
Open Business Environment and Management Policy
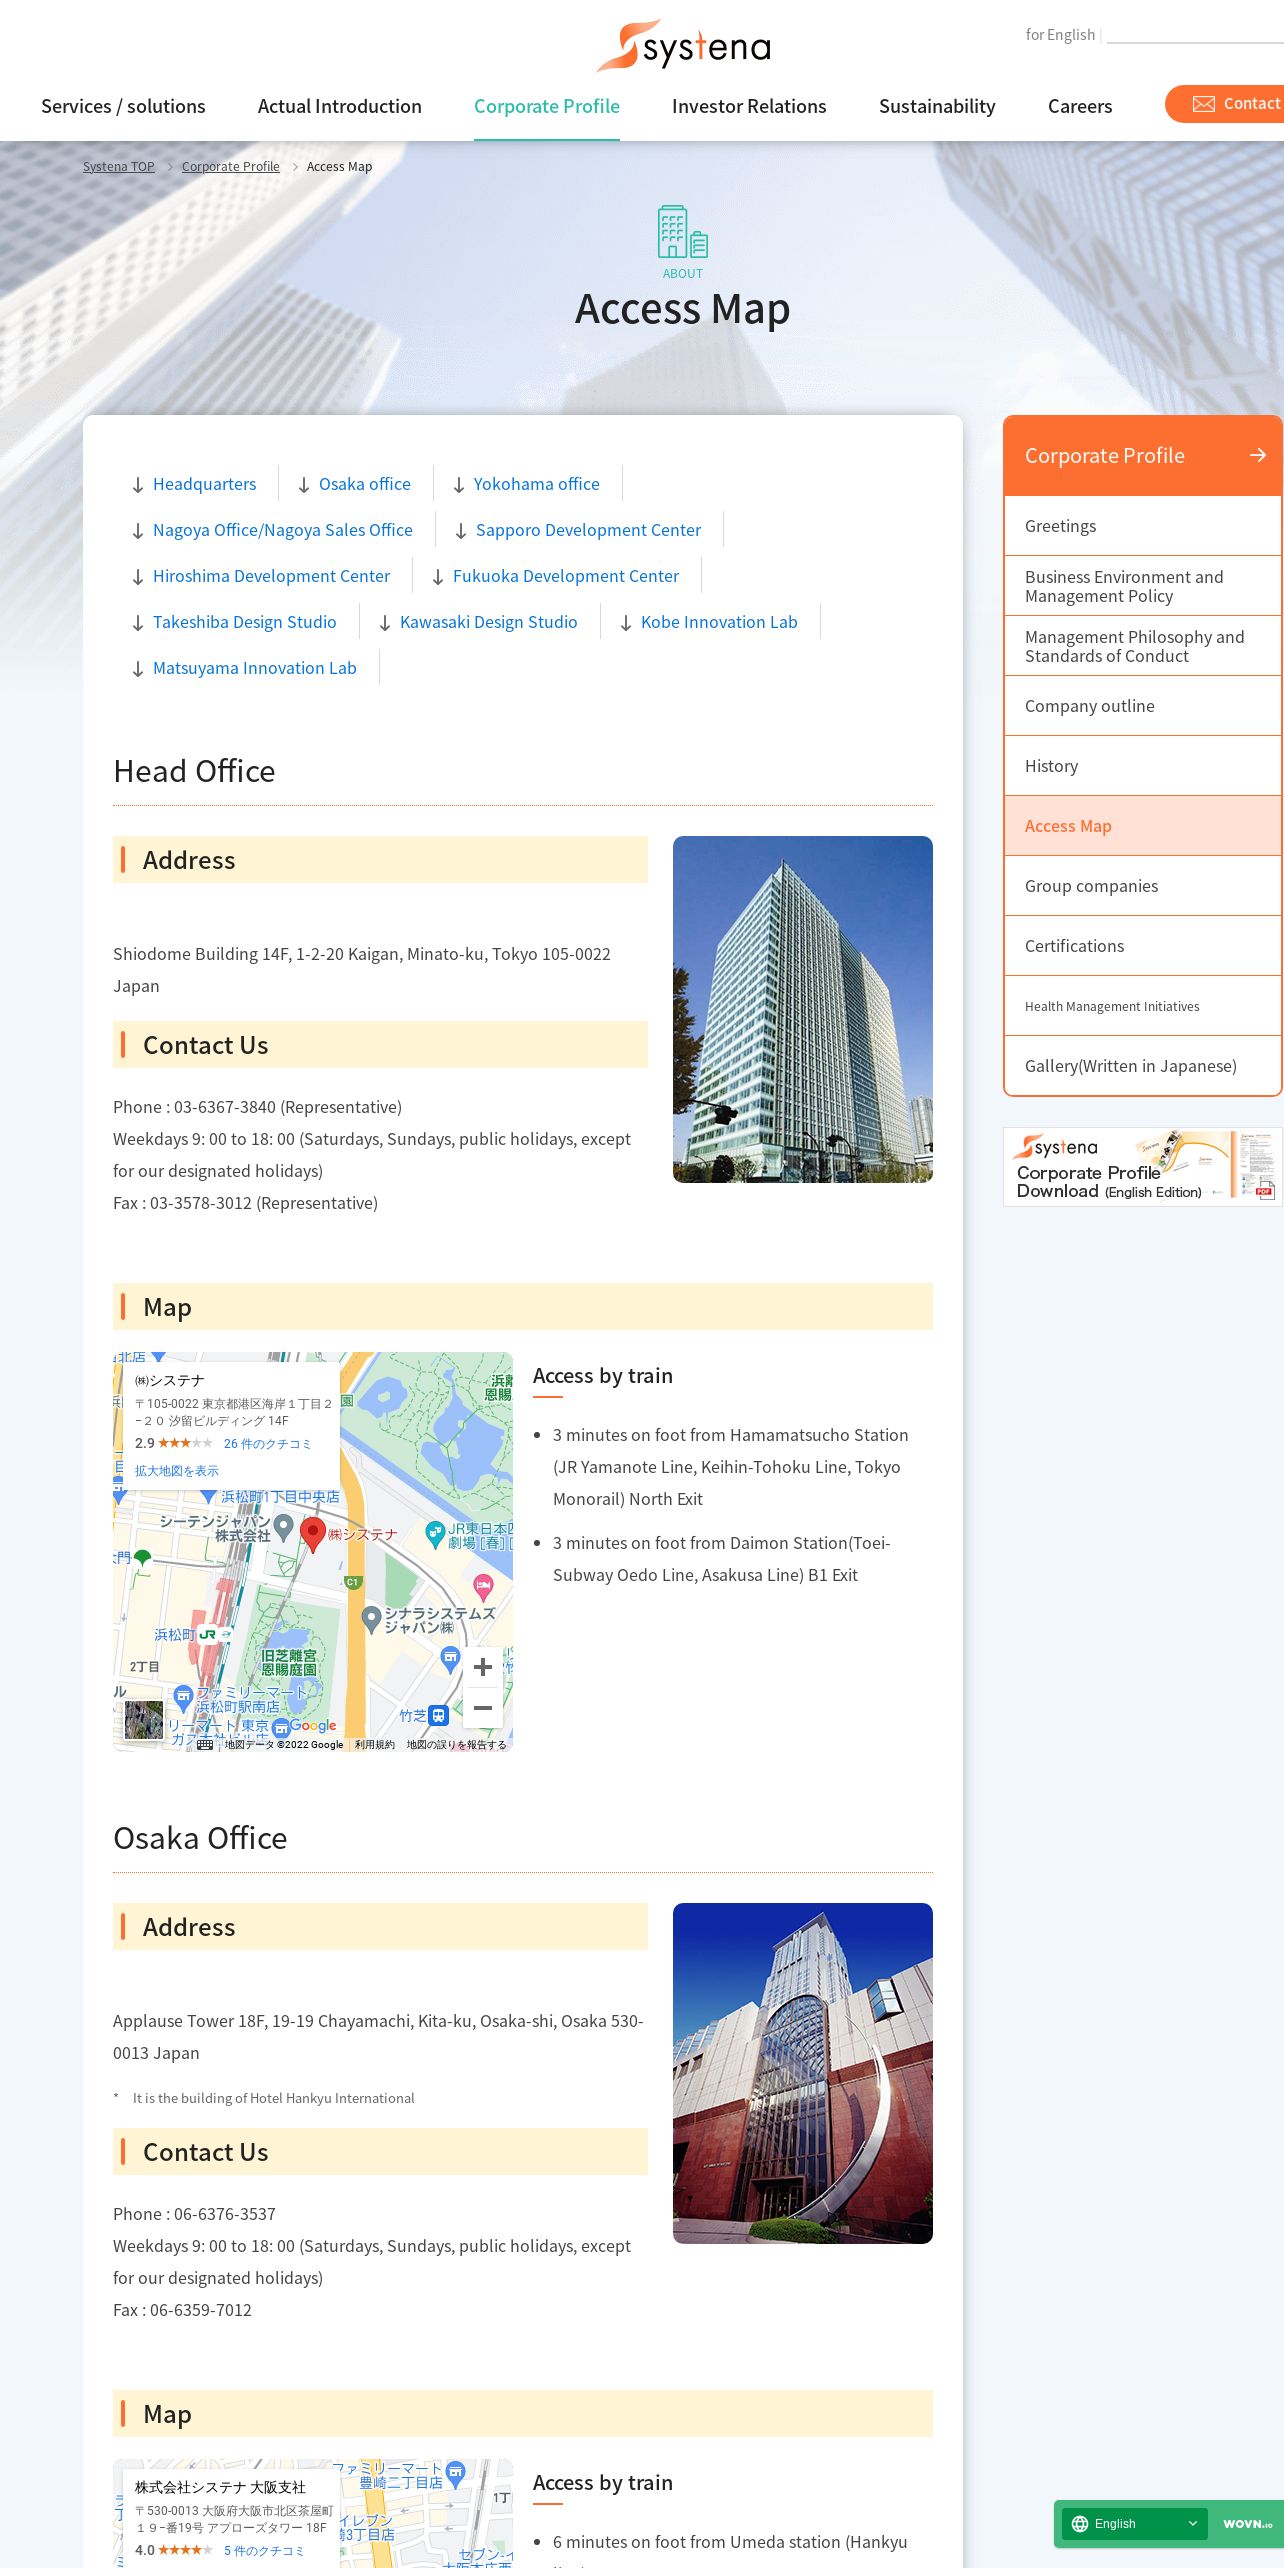pos(1143,586)
